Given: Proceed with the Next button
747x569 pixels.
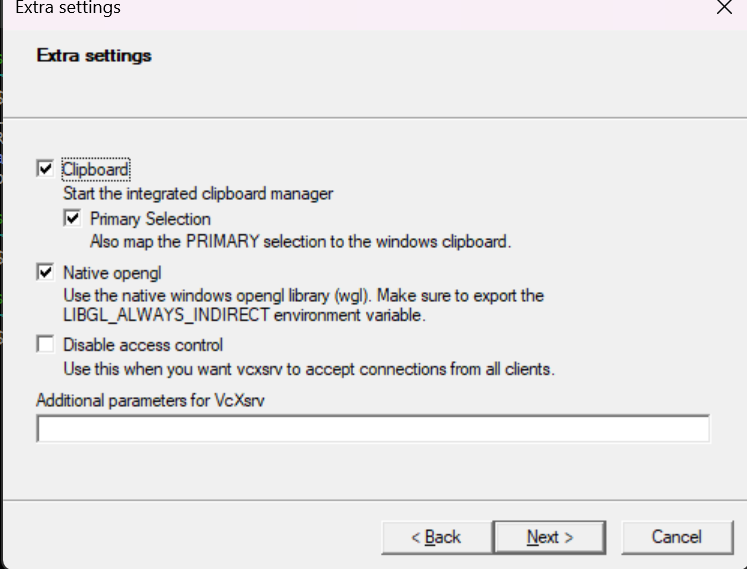Looking at the screenshot, I should coord(549,537).
